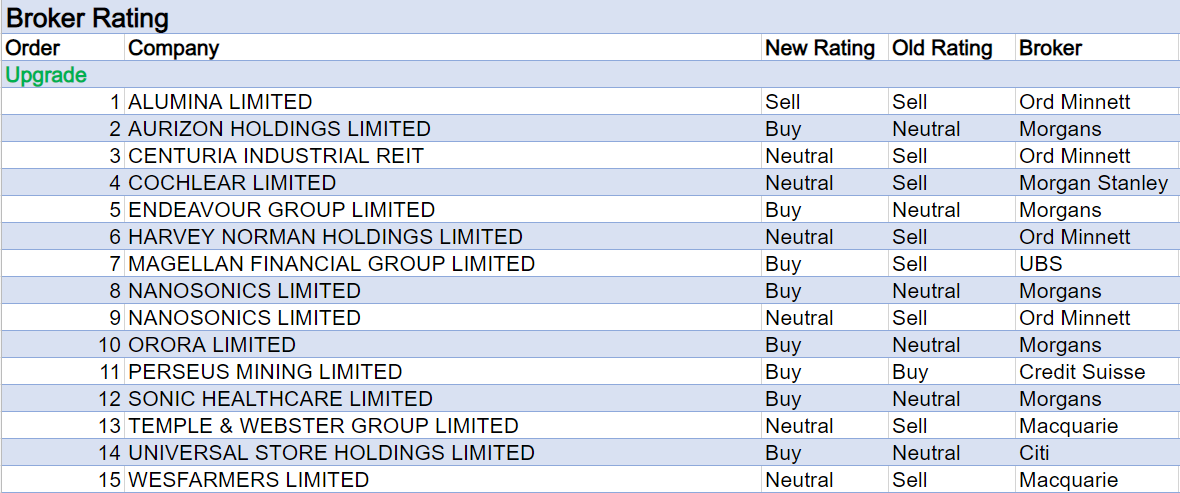Select the WESFARMERS LIMITED company cell
1180x493 pixels.
(248, 480)
